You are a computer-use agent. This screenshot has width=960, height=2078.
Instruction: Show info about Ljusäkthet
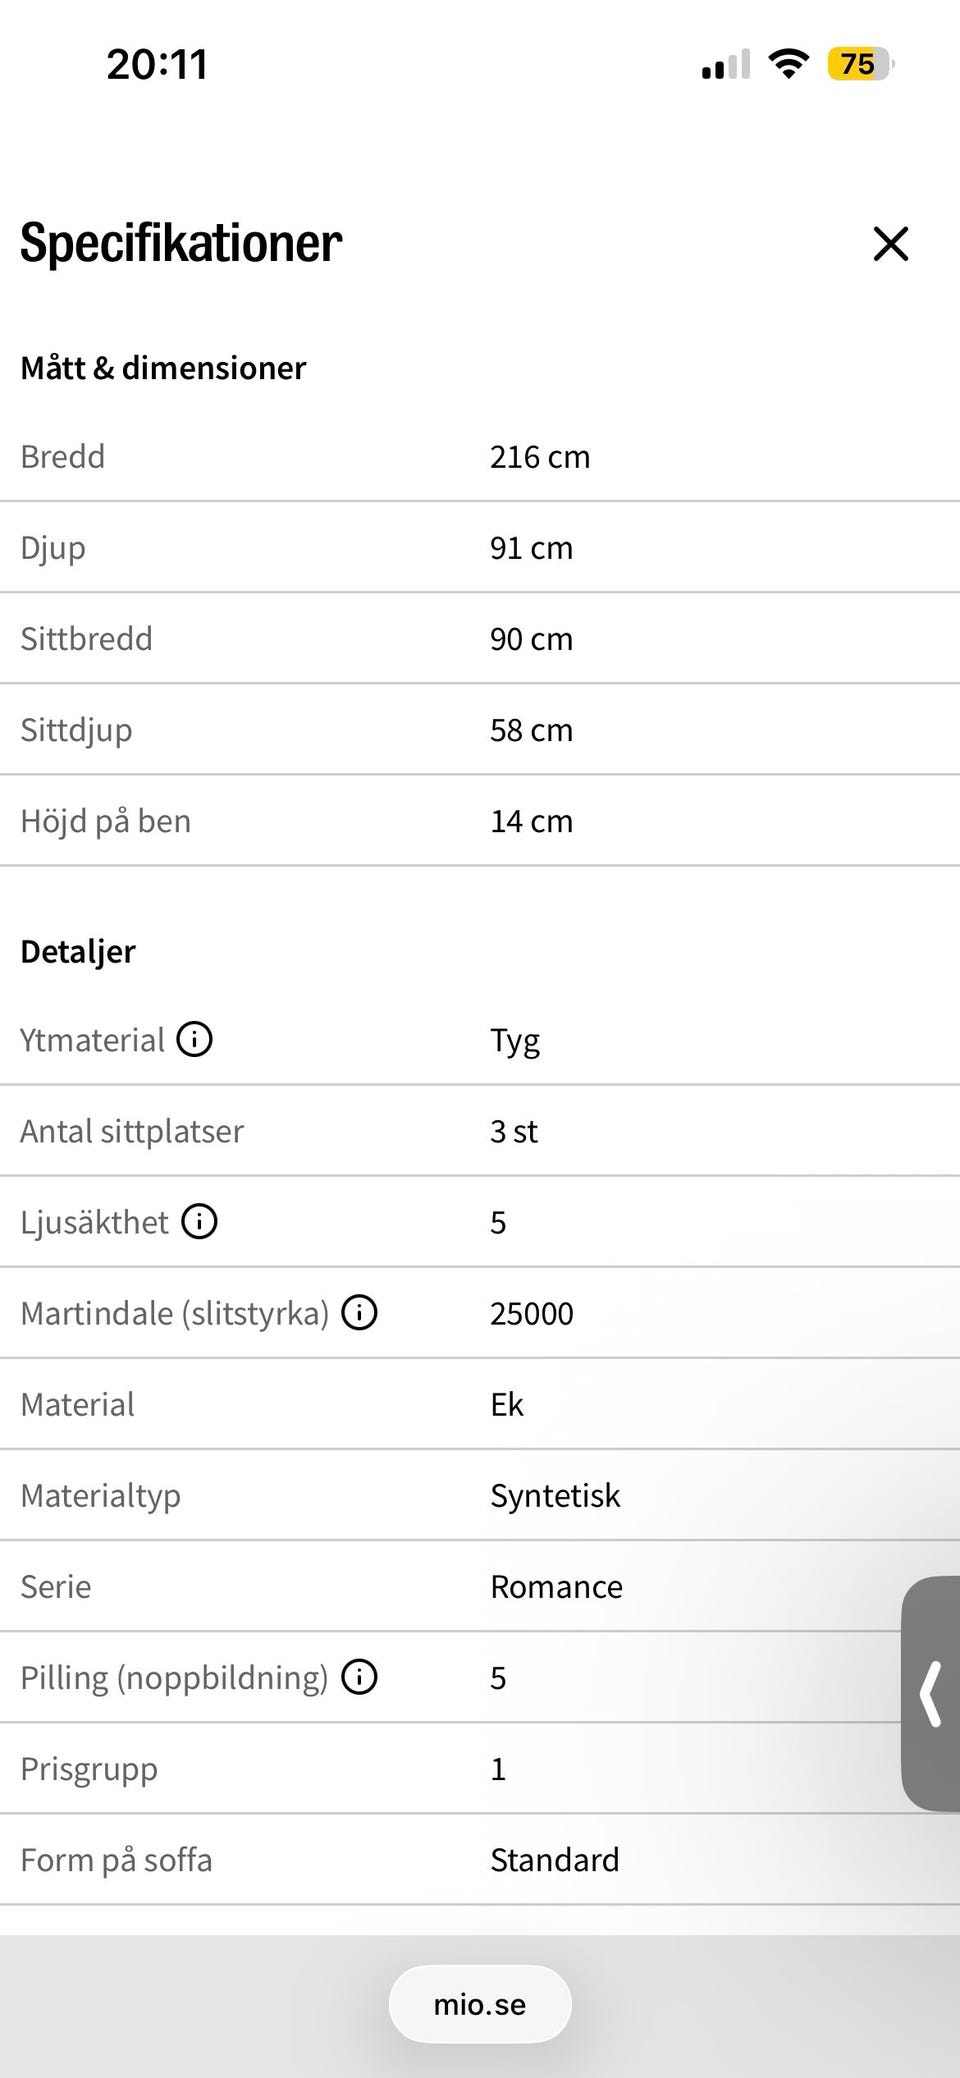click(x=199, y=1222)
